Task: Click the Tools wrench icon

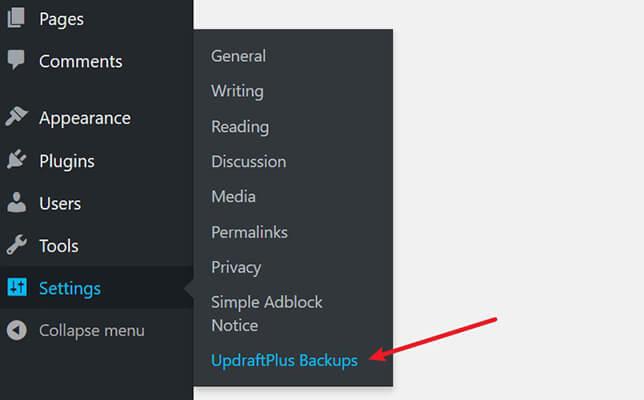Action: coord(16,245)
